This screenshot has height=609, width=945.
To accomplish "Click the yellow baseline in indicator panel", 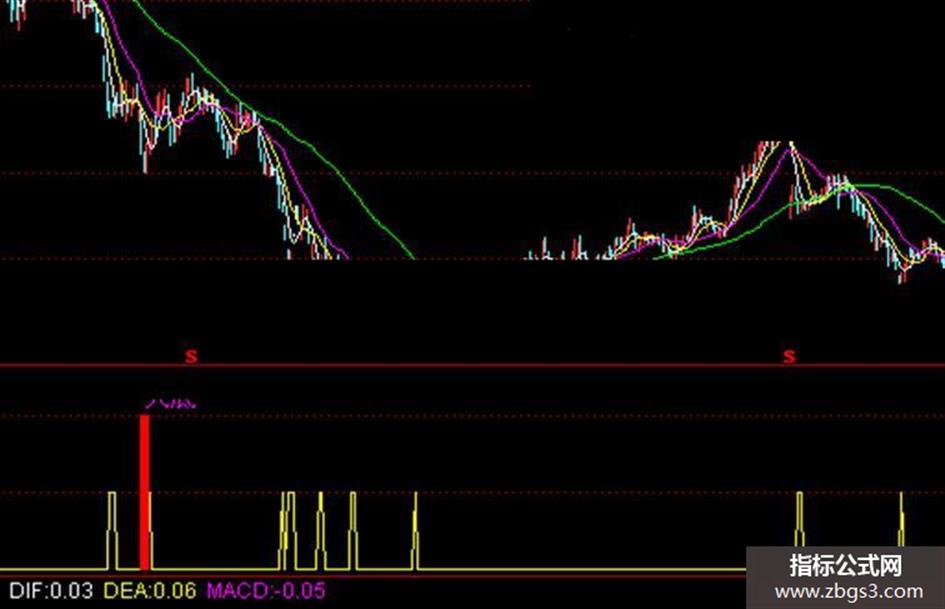I will click(372, 569).
